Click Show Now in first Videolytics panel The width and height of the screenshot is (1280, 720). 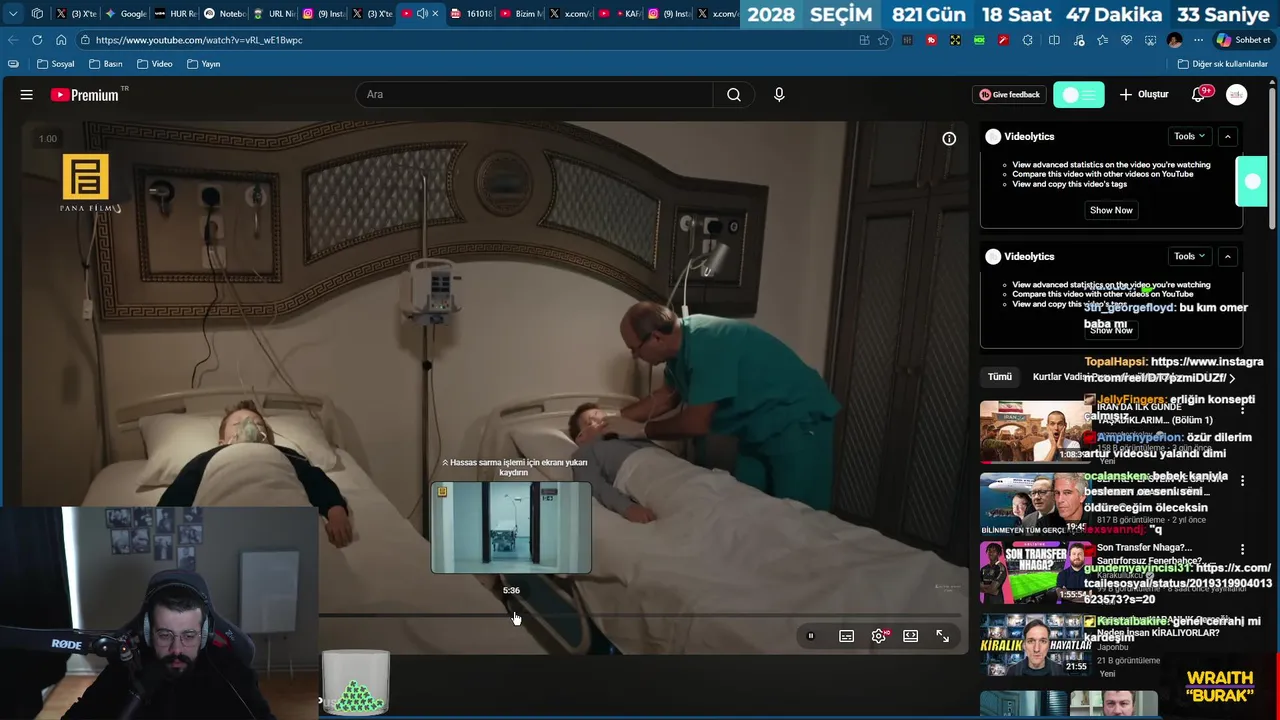(1111, 210)
